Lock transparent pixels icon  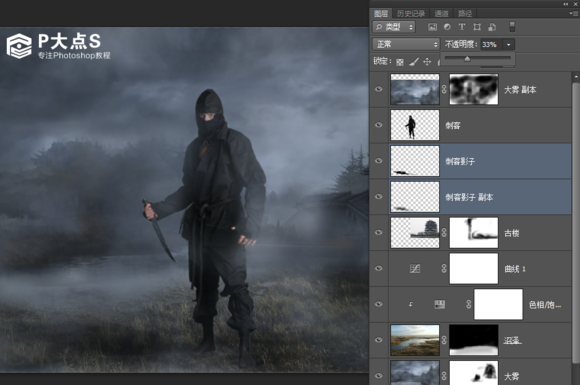[400, 62]
